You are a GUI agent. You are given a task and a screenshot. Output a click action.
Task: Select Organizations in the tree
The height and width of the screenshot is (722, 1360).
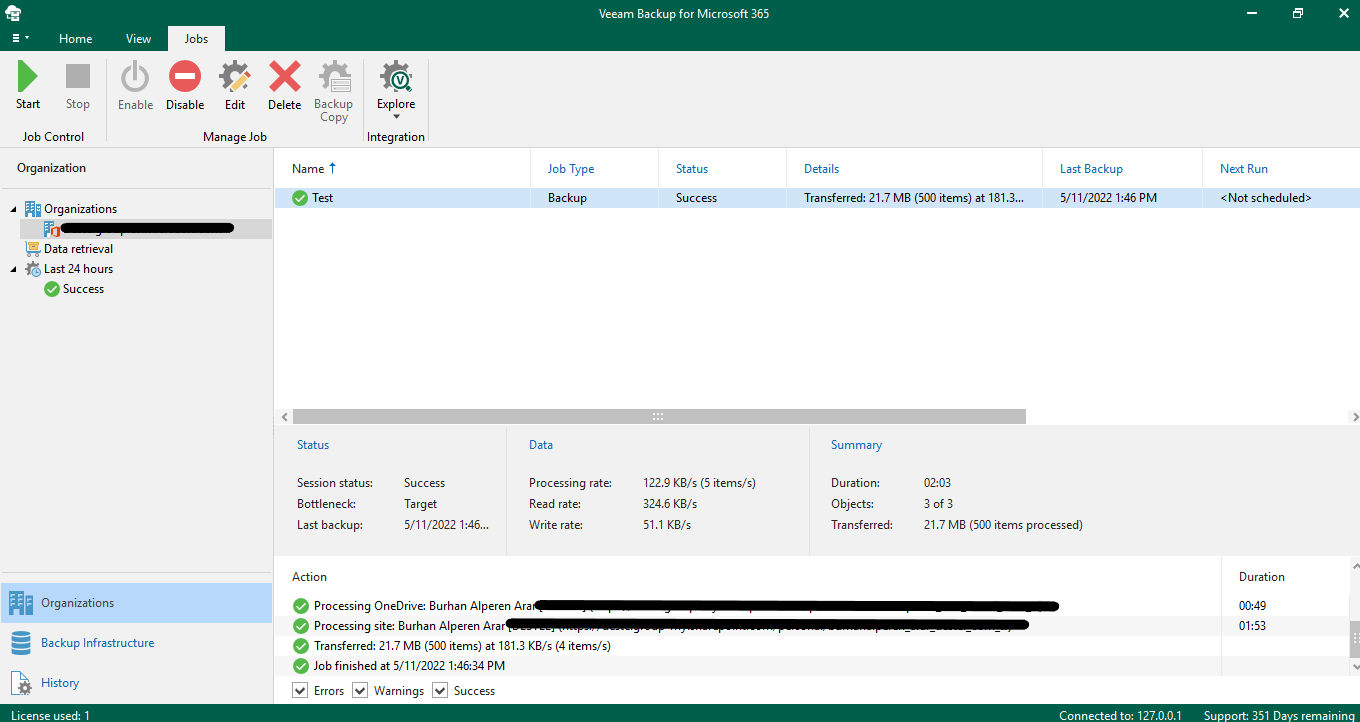click(80, 209)
